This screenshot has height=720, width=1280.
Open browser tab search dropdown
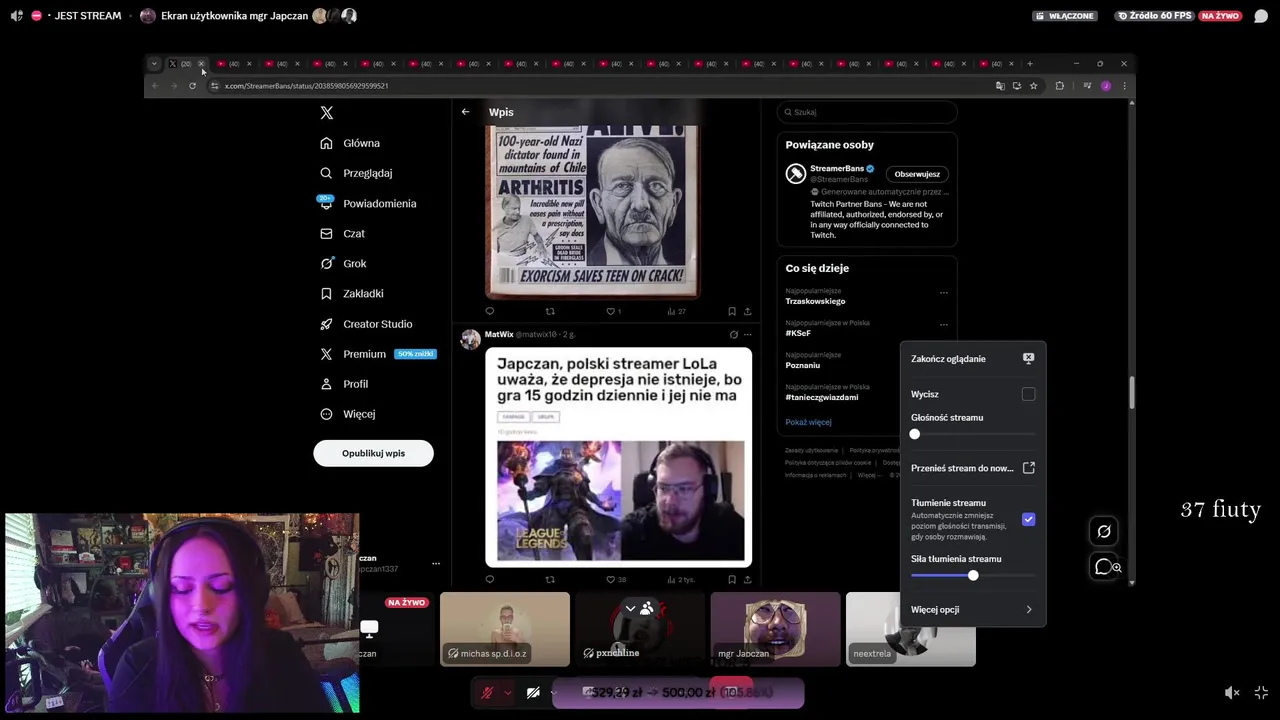click(154, 64)
